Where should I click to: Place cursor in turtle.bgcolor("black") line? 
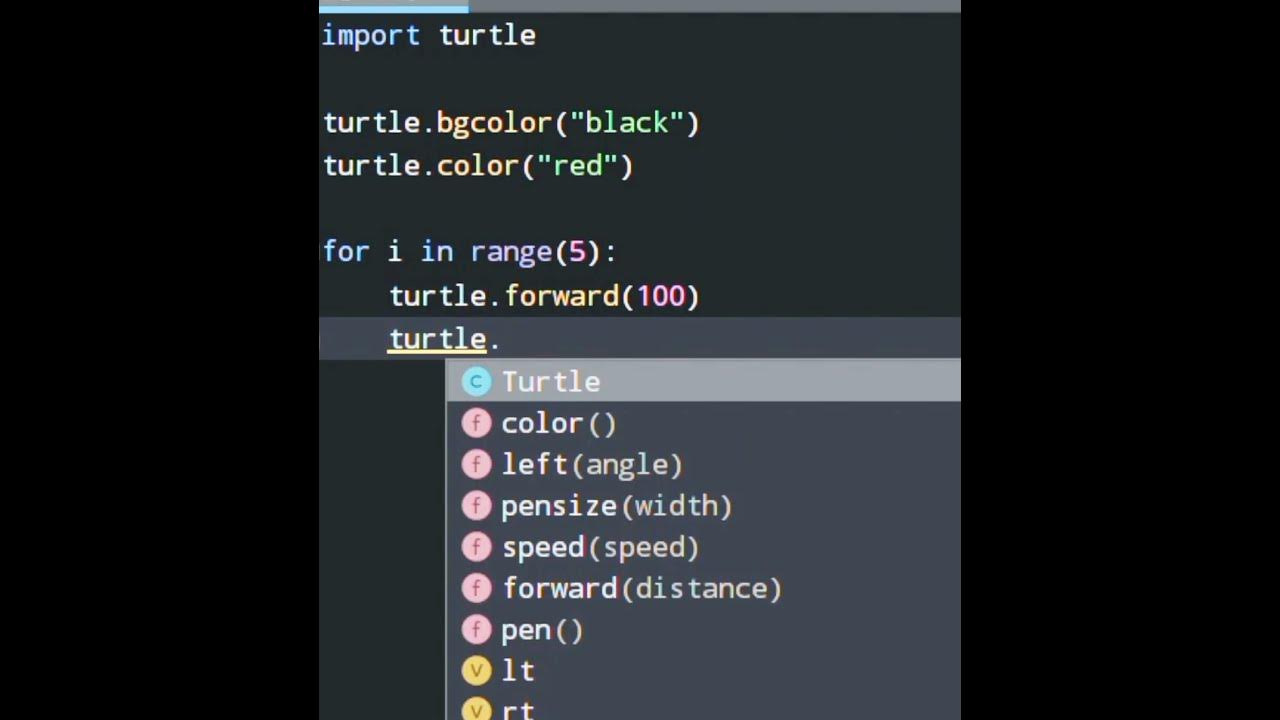tap(511, 123)
